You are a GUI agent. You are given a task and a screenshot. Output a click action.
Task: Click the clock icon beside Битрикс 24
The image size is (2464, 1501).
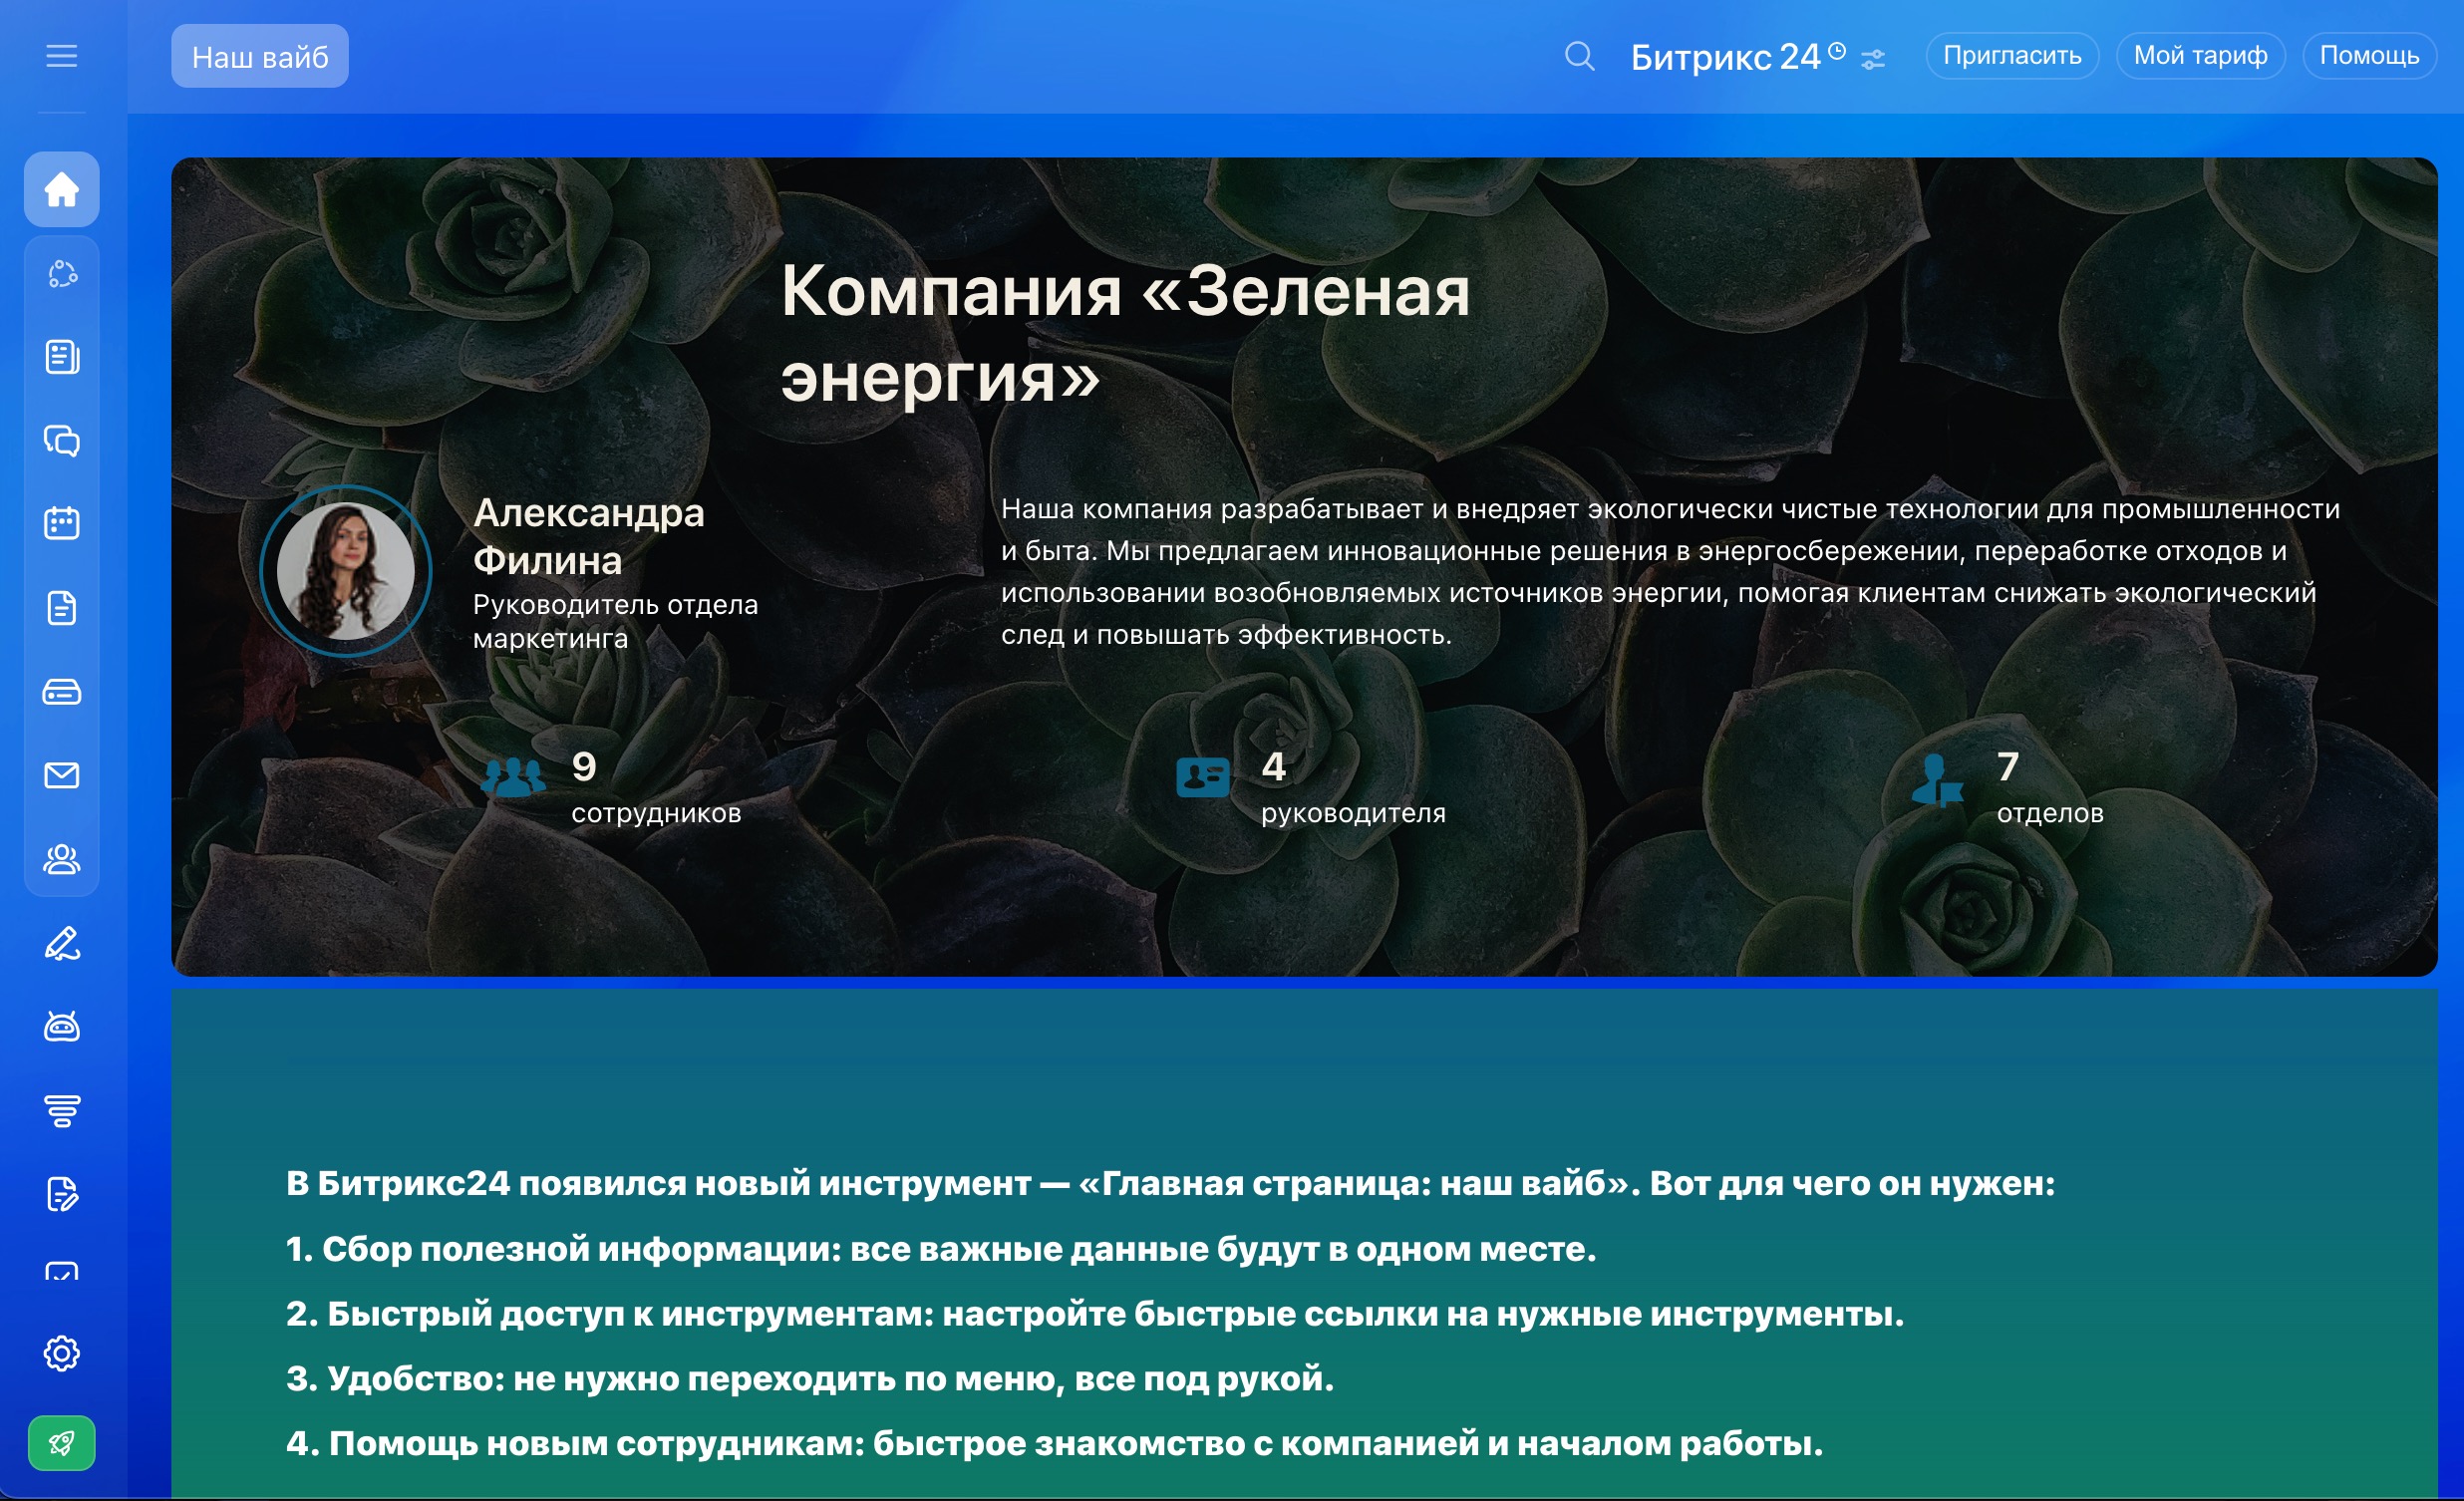coord(1837,50)
